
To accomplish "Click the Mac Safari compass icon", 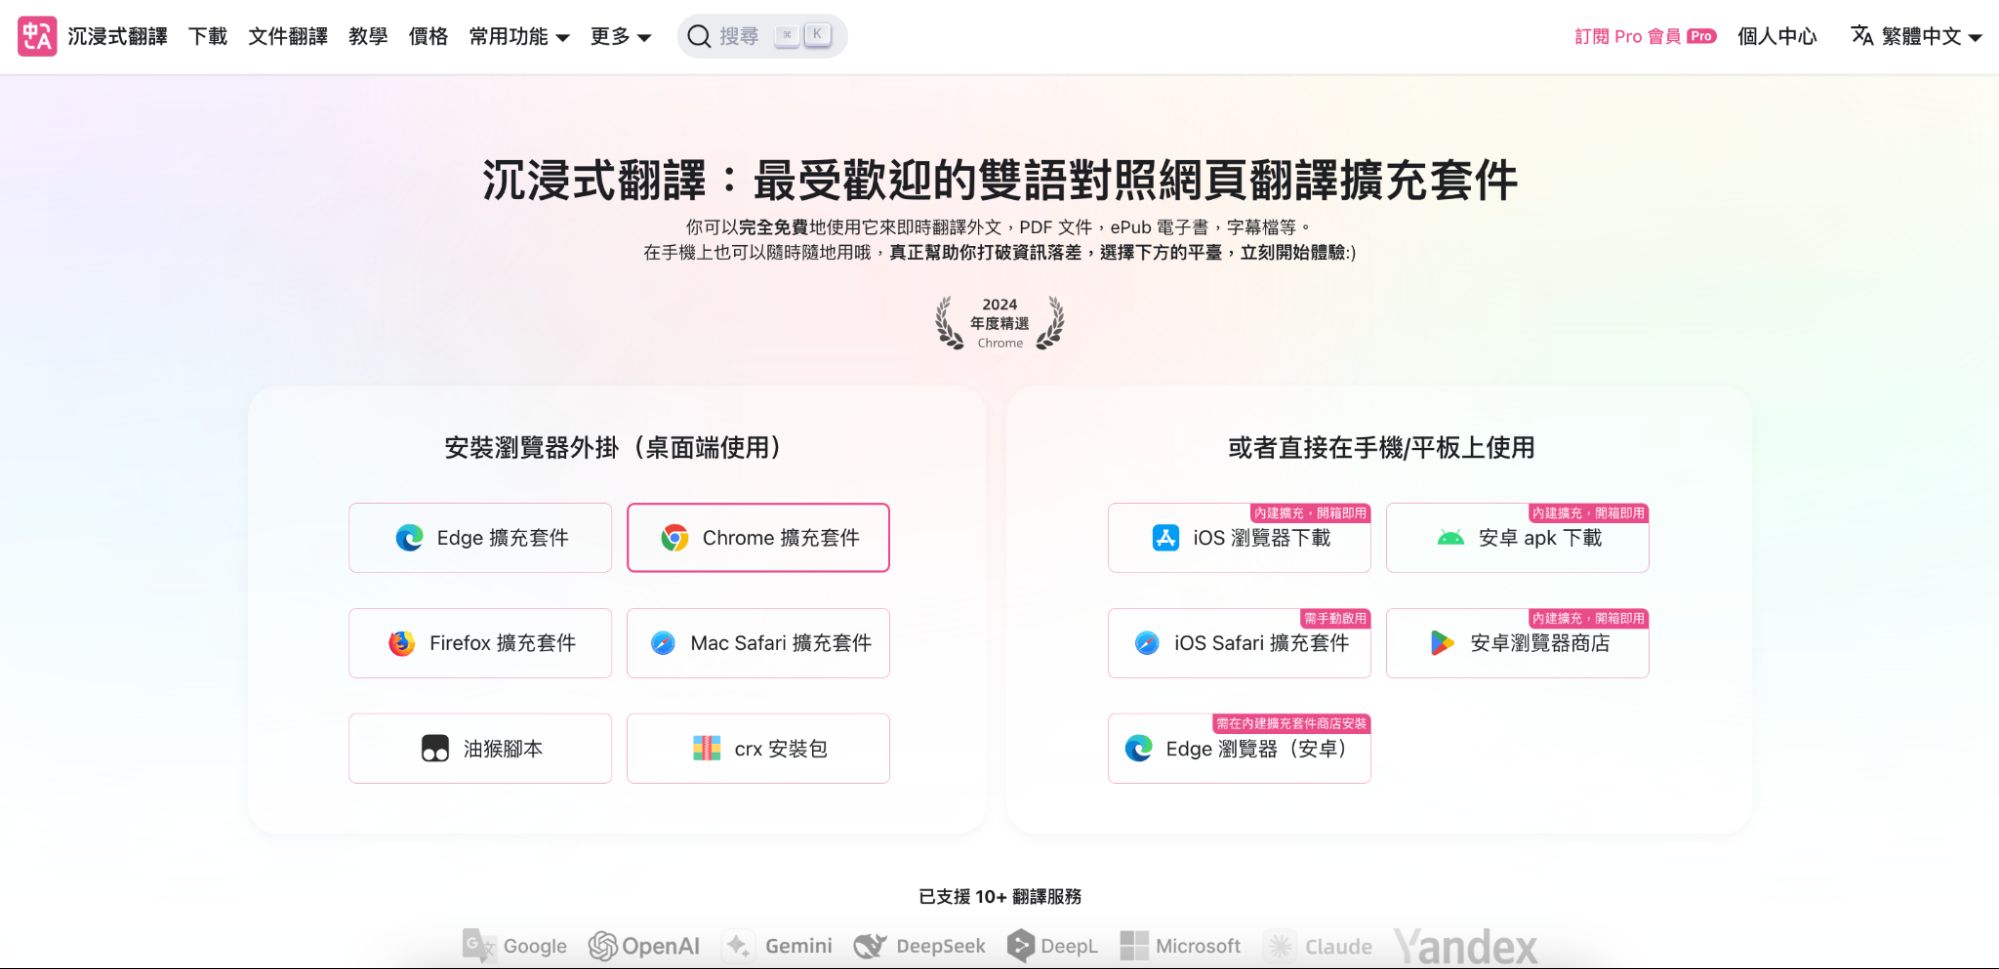I will [x=663, y=643].
